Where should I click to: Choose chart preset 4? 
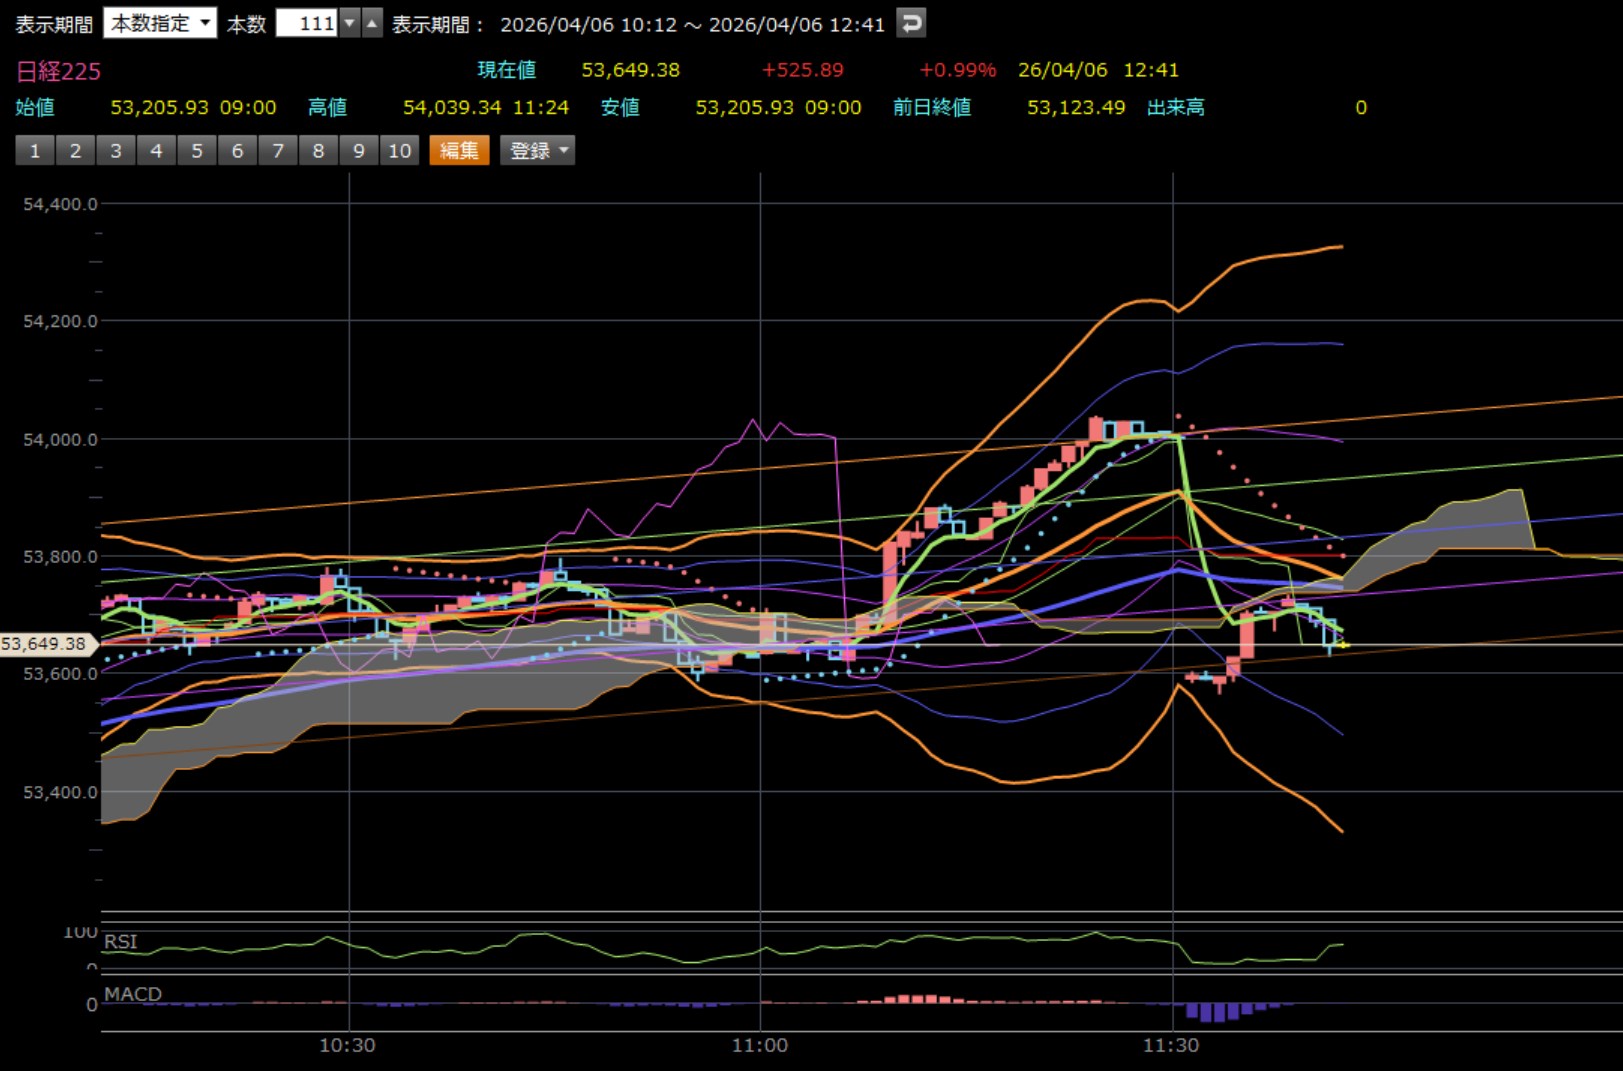(156, 150)
